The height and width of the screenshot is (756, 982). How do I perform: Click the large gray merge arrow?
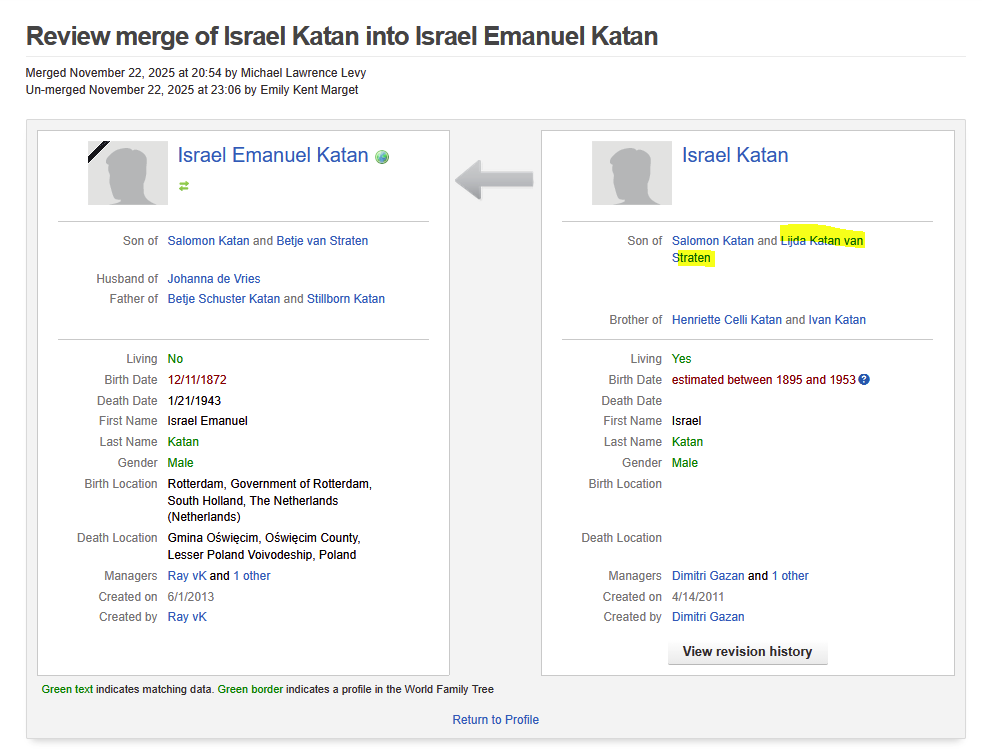494,180
